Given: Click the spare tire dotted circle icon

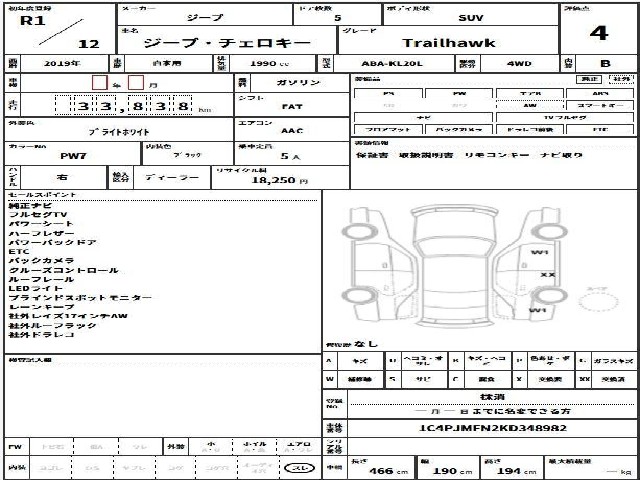Looking at the screenshot, I should point(598,302).
